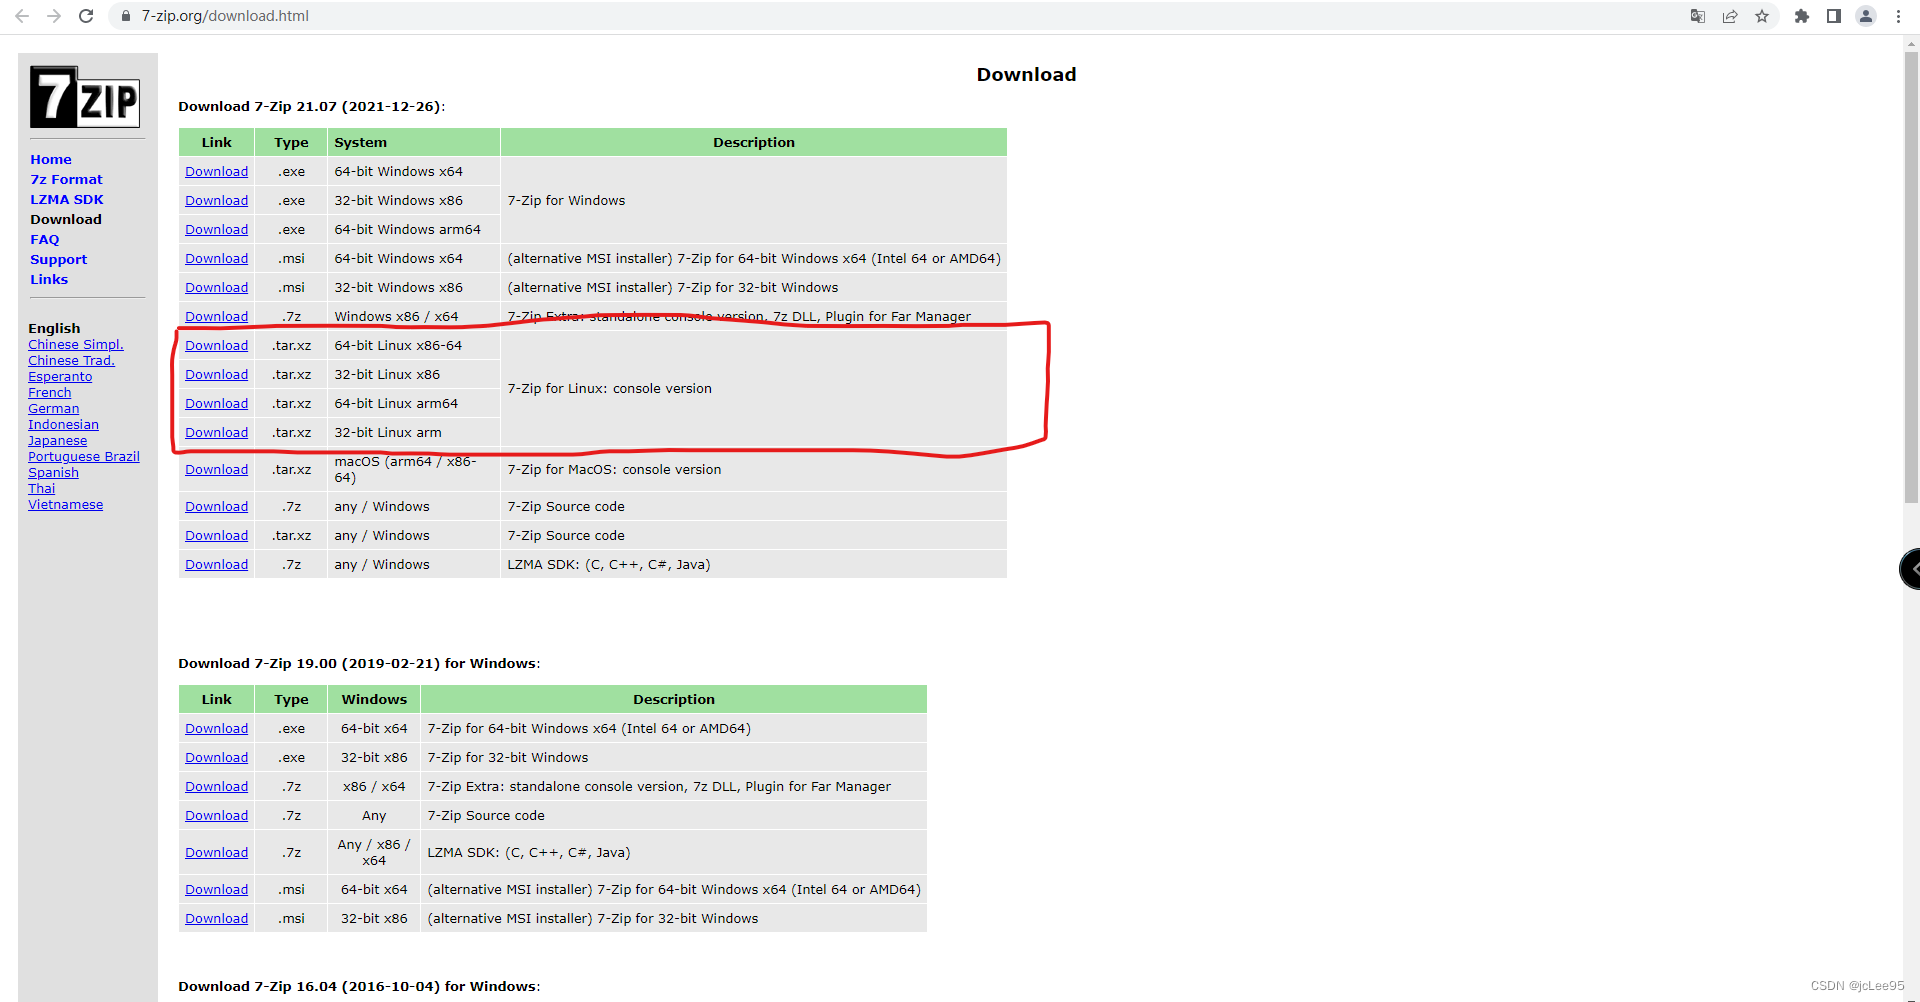Screen dimensions: 1920x1002
Task: Download the 64-bit Windows x64 .msi installer
Action: [x=216, y=259]
